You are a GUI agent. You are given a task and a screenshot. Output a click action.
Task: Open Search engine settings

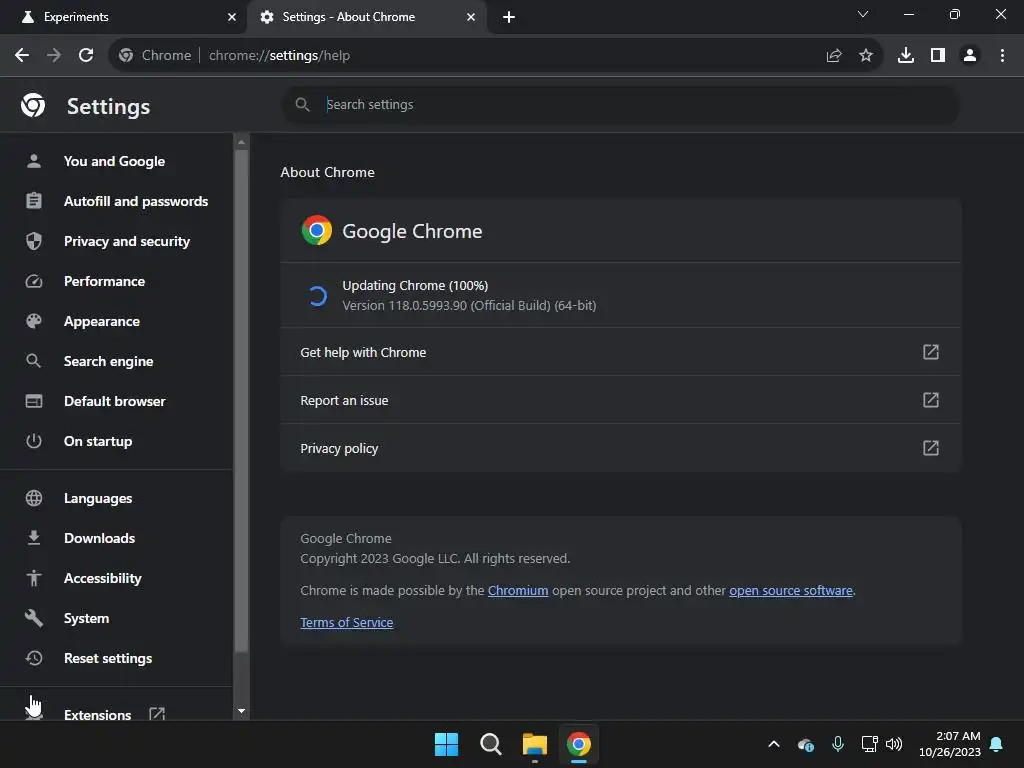114,361
